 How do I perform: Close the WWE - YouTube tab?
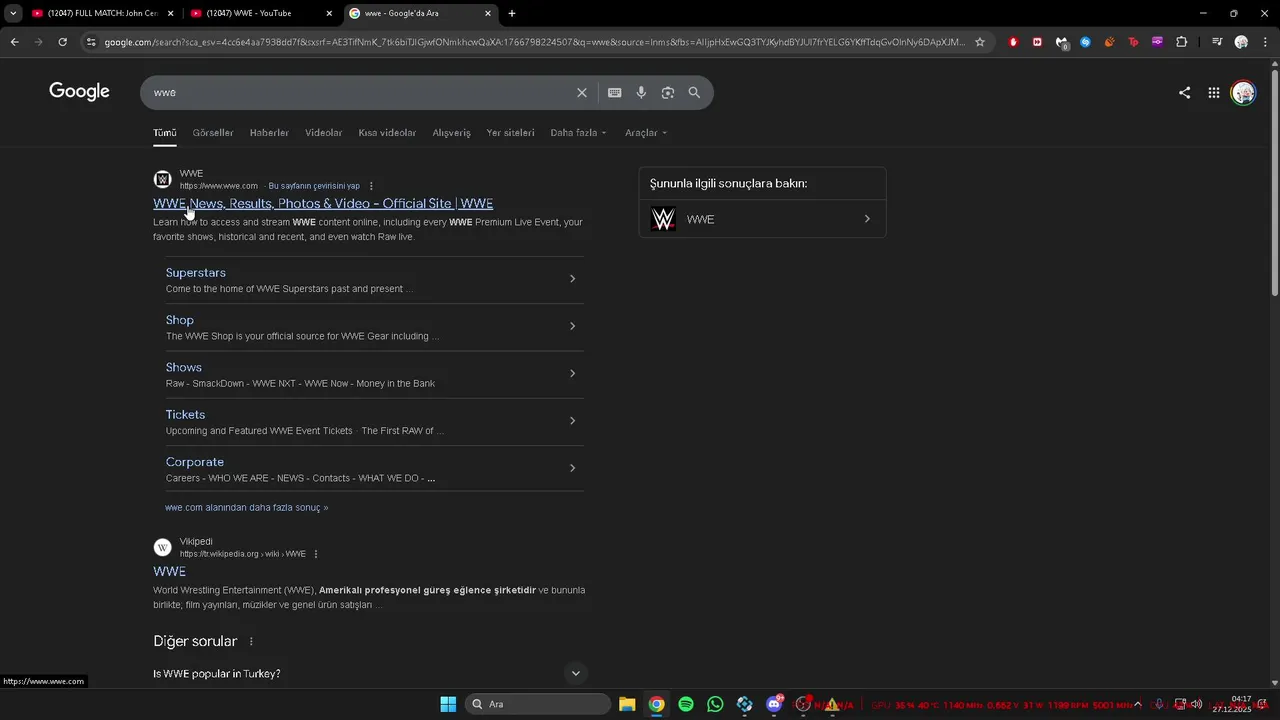pyautogui.click(x=329, y=13)
